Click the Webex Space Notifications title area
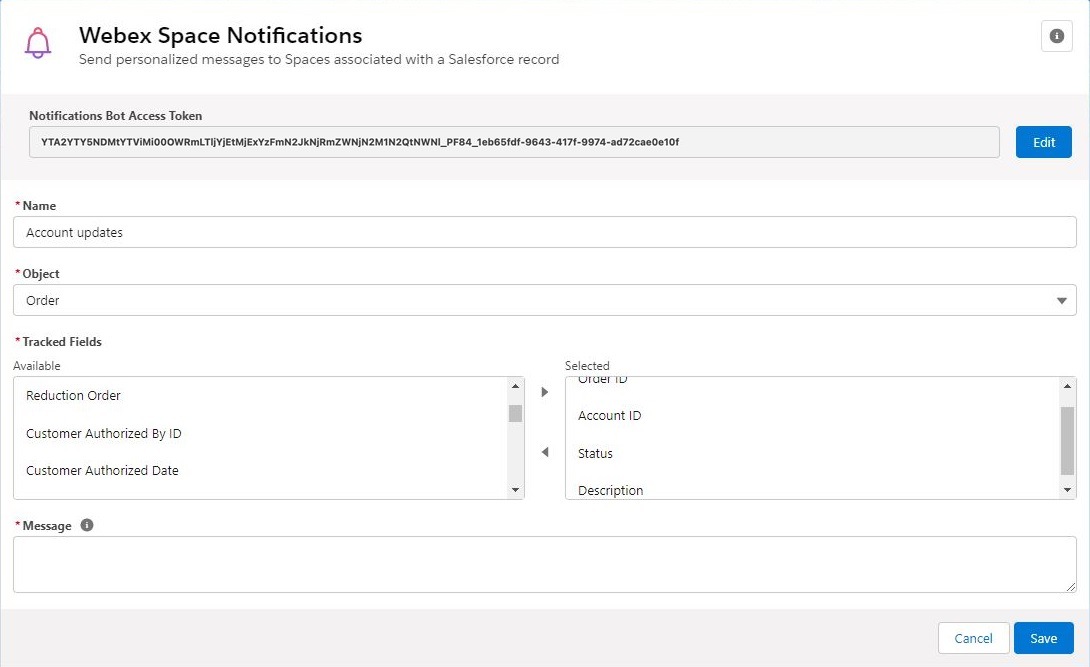 click(220, 35)
